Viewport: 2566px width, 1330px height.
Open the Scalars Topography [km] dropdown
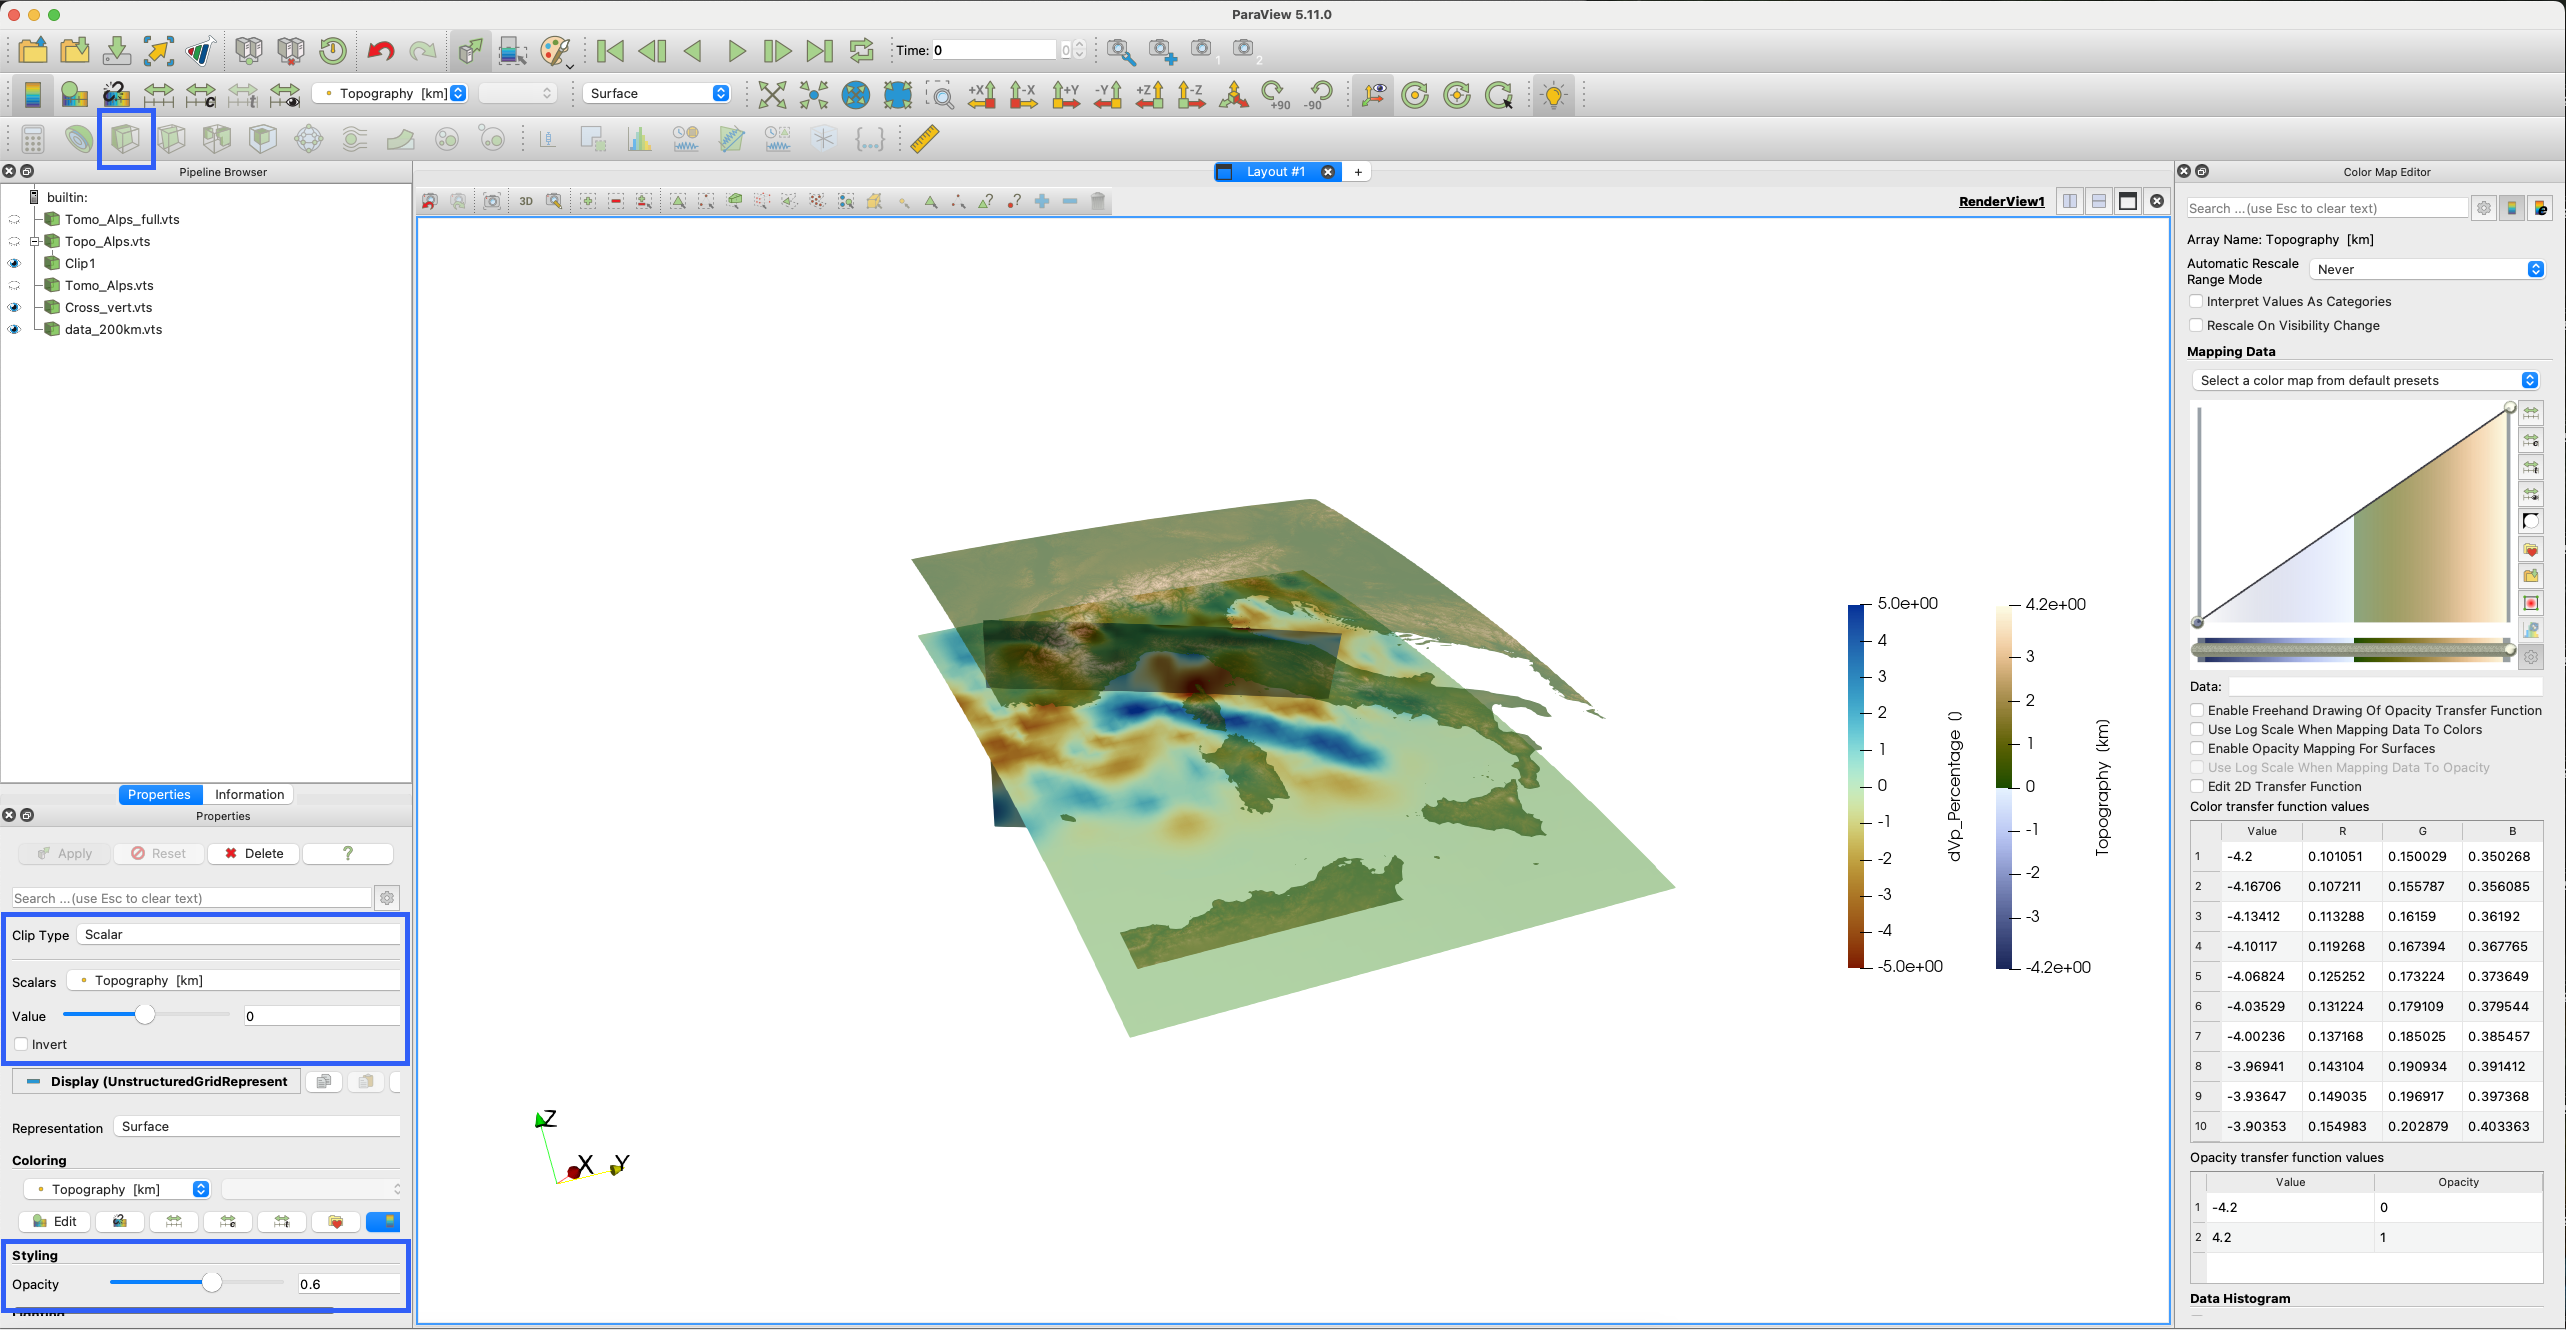click(233, 980)
